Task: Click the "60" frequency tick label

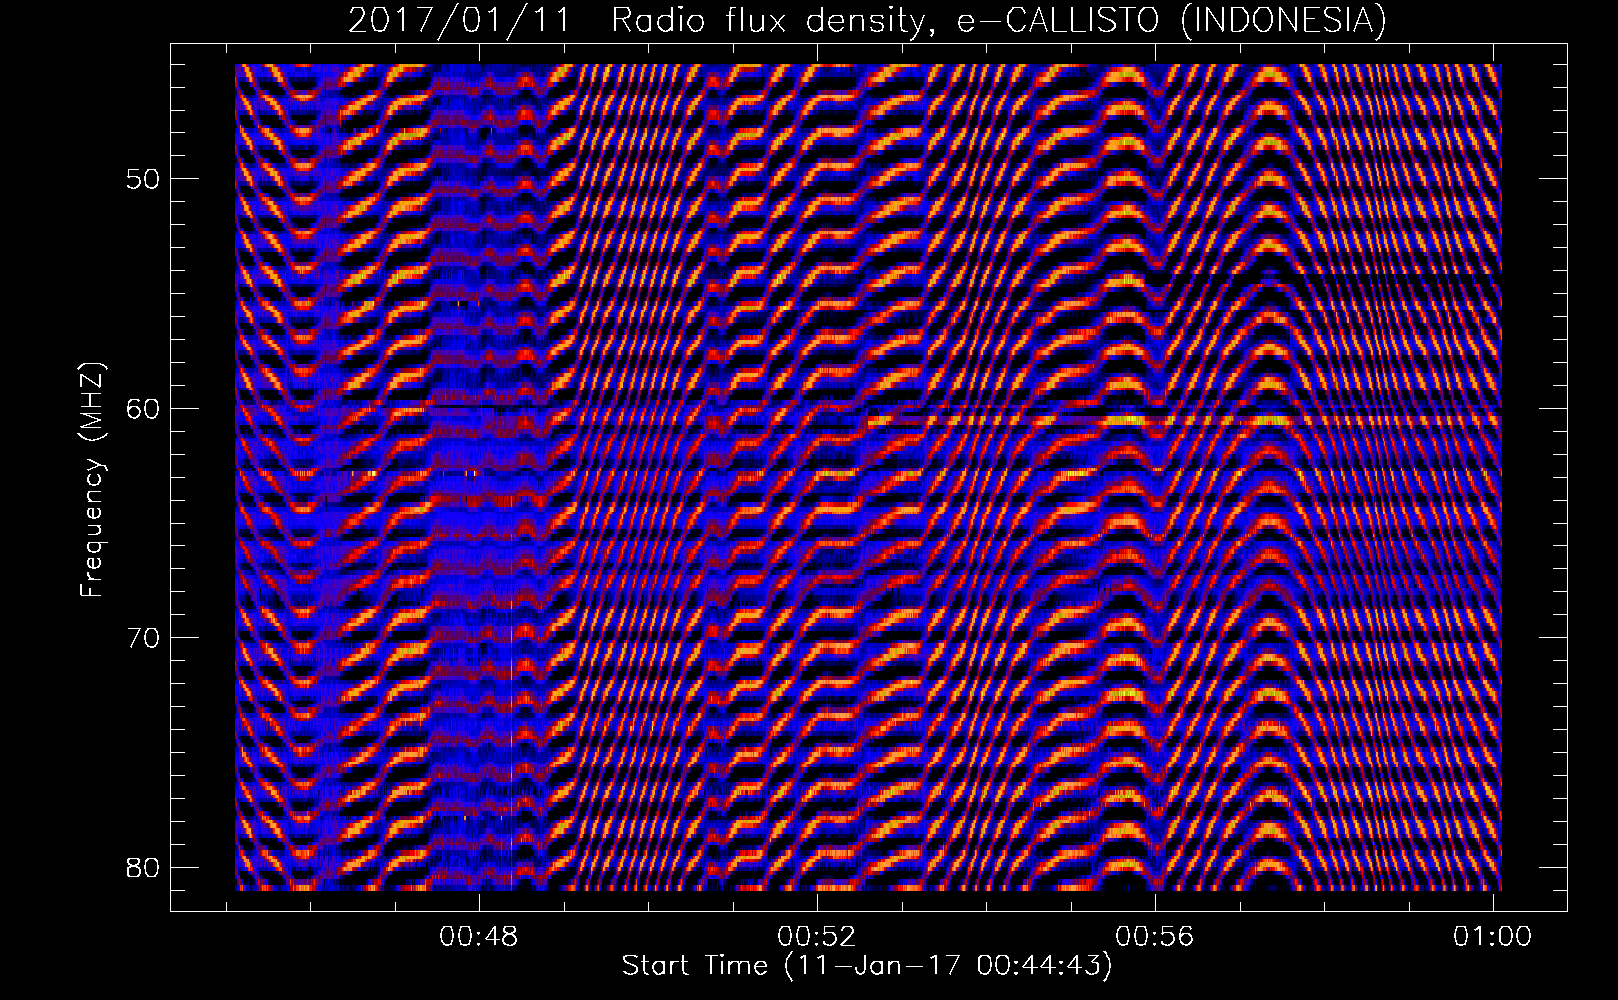Action: (144, 408)
